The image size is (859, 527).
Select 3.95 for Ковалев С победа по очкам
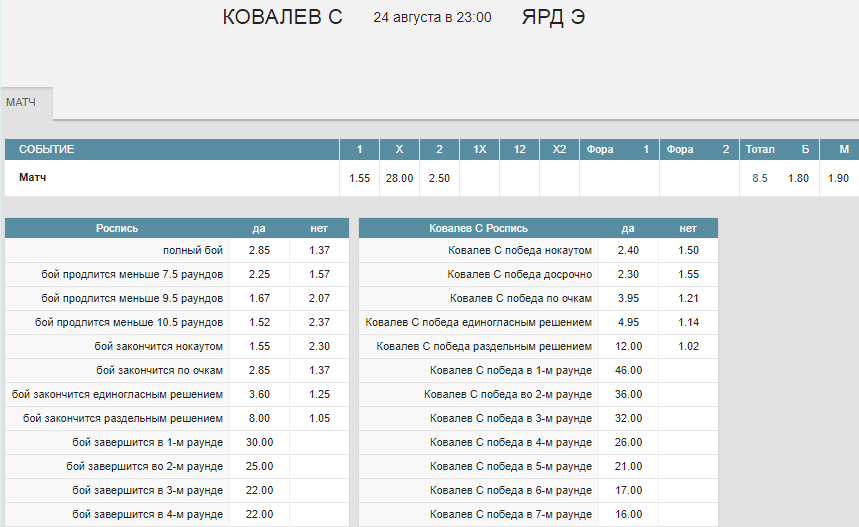point(628,299)
